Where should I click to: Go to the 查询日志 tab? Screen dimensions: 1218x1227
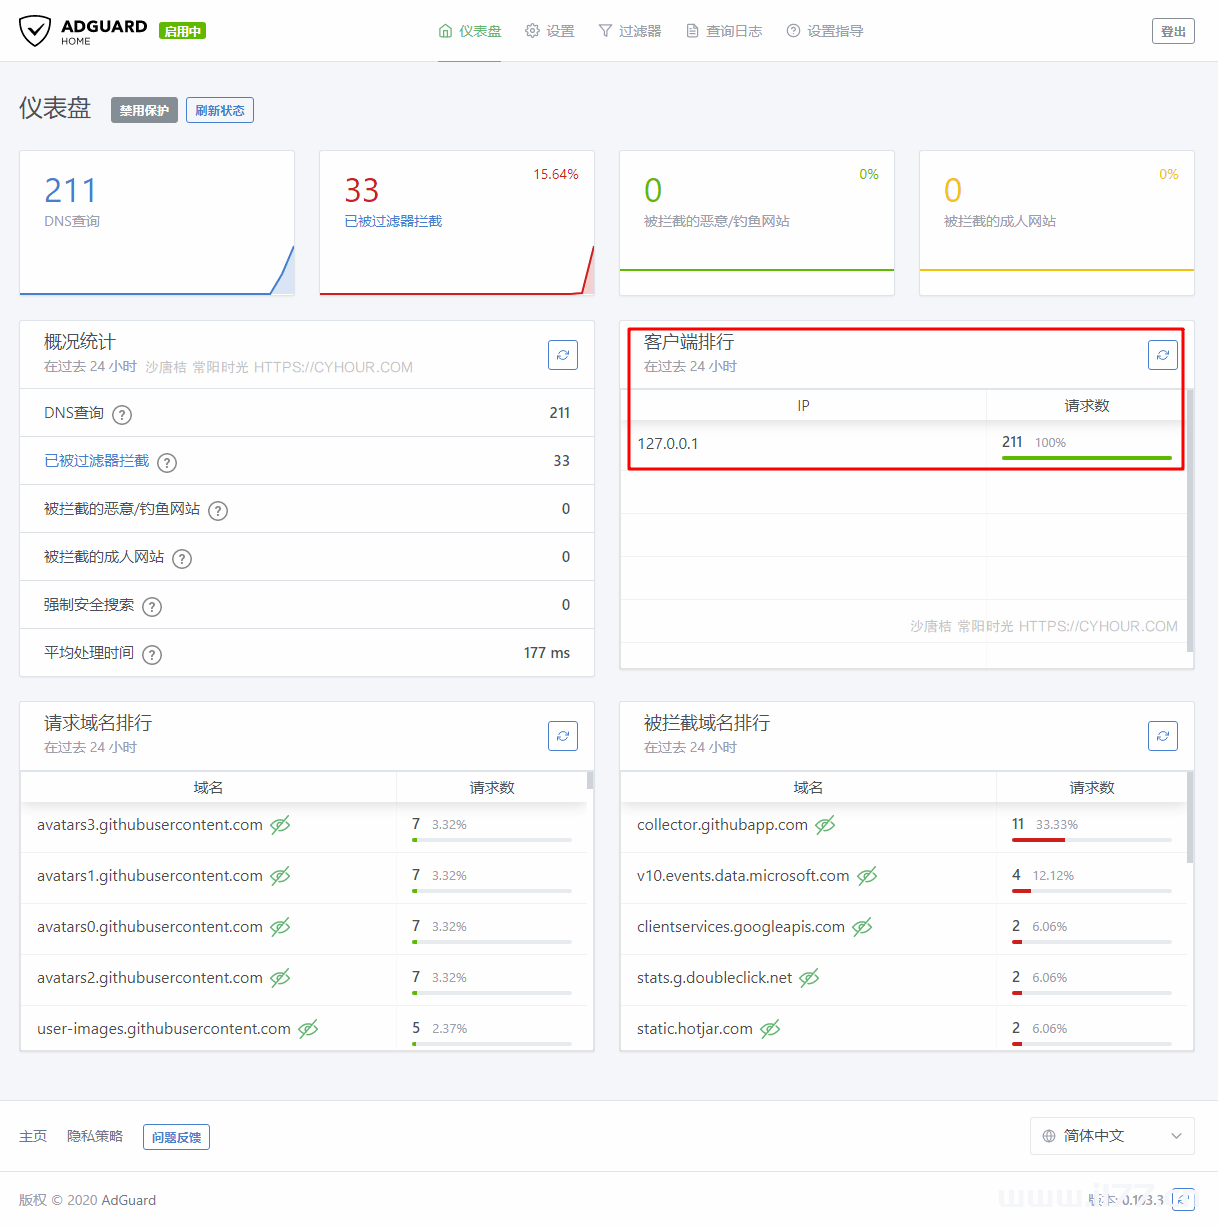click(x=724, y=31)
